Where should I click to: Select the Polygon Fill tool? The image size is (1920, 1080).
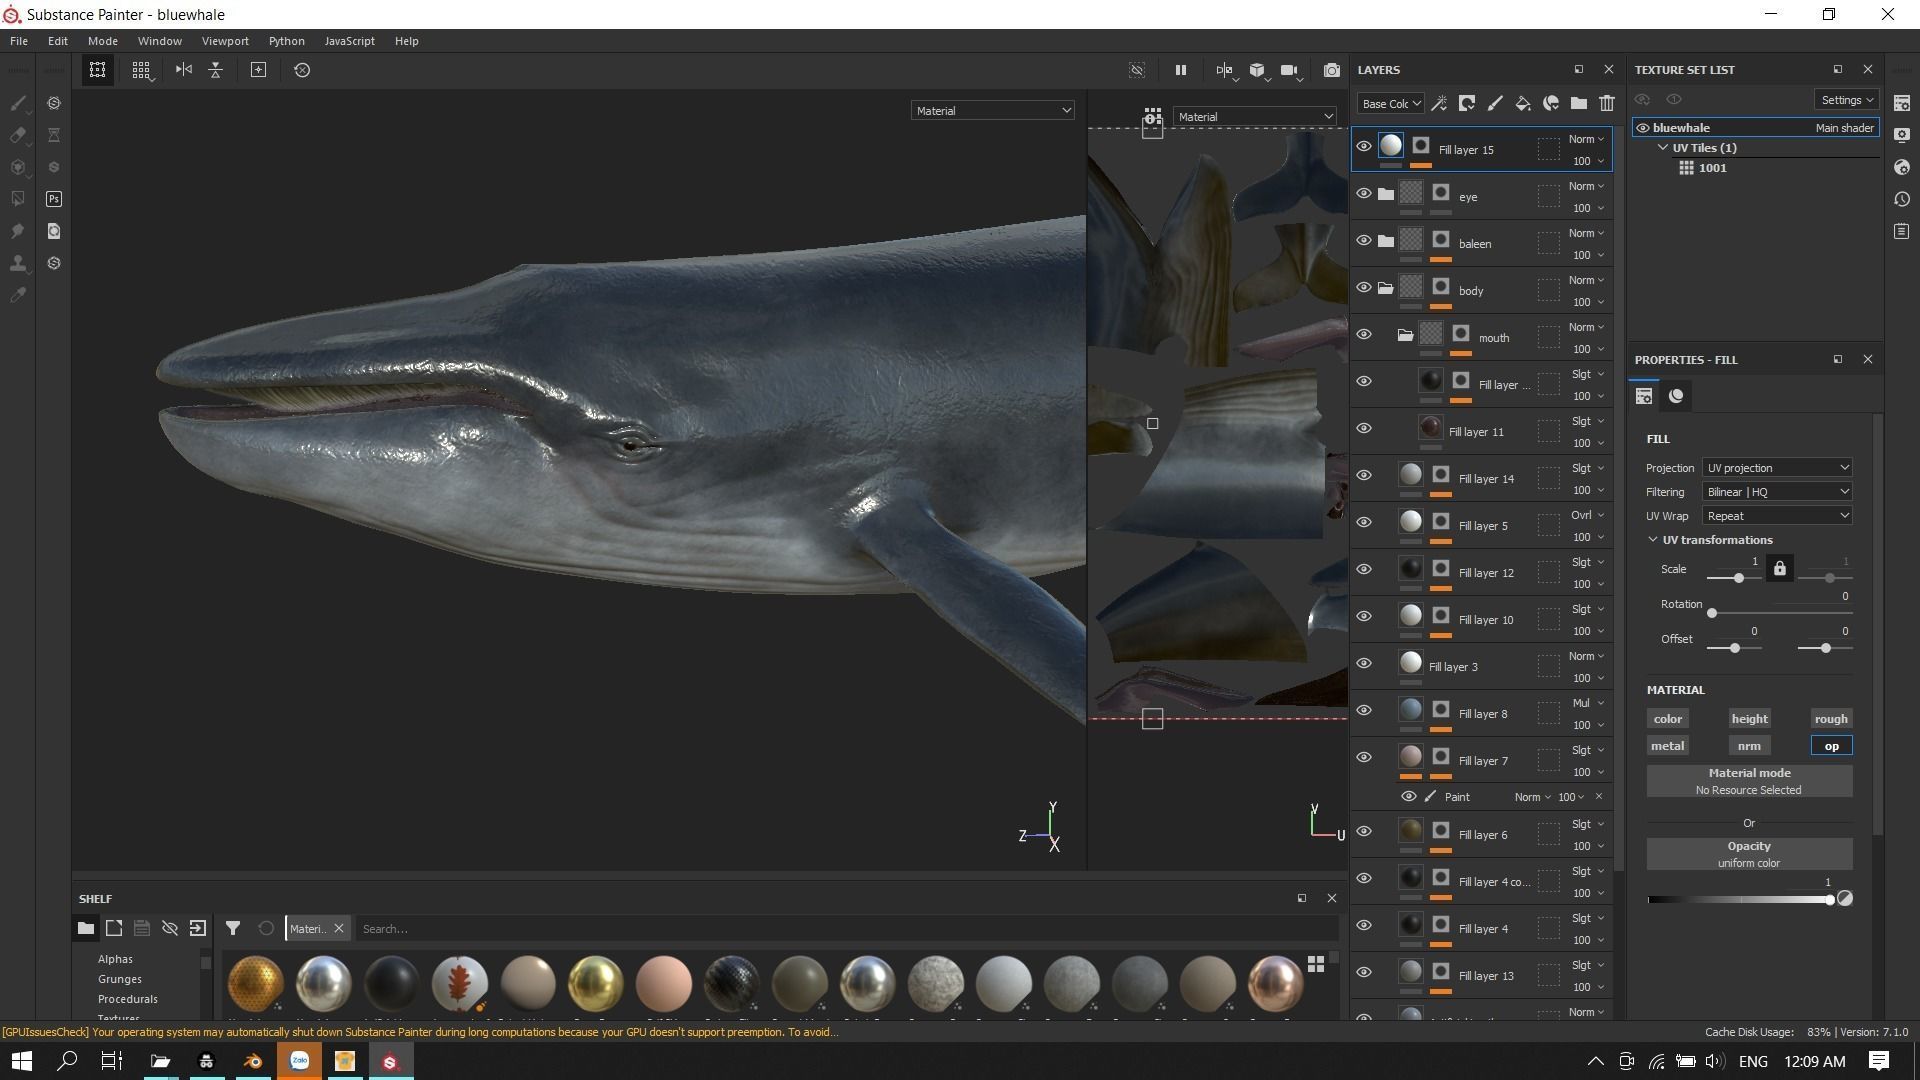(18, 199)
